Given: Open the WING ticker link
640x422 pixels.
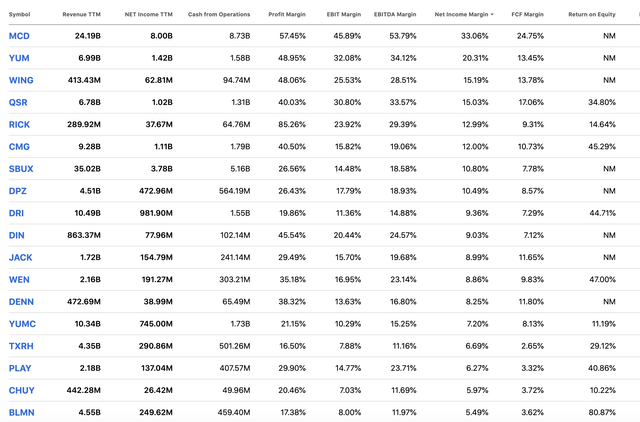Looking at the screenshot, I should [21, 80].
